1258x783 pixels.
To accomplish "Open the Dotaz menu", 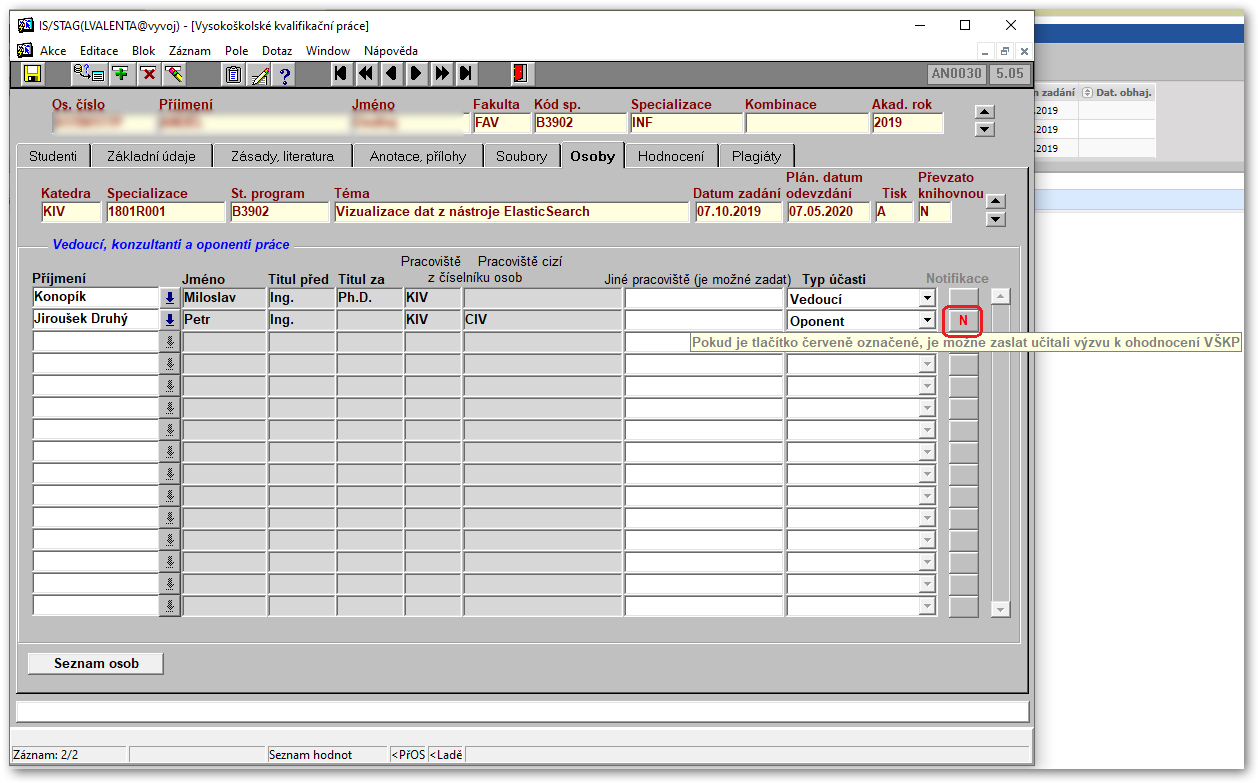I will point(277,51).
